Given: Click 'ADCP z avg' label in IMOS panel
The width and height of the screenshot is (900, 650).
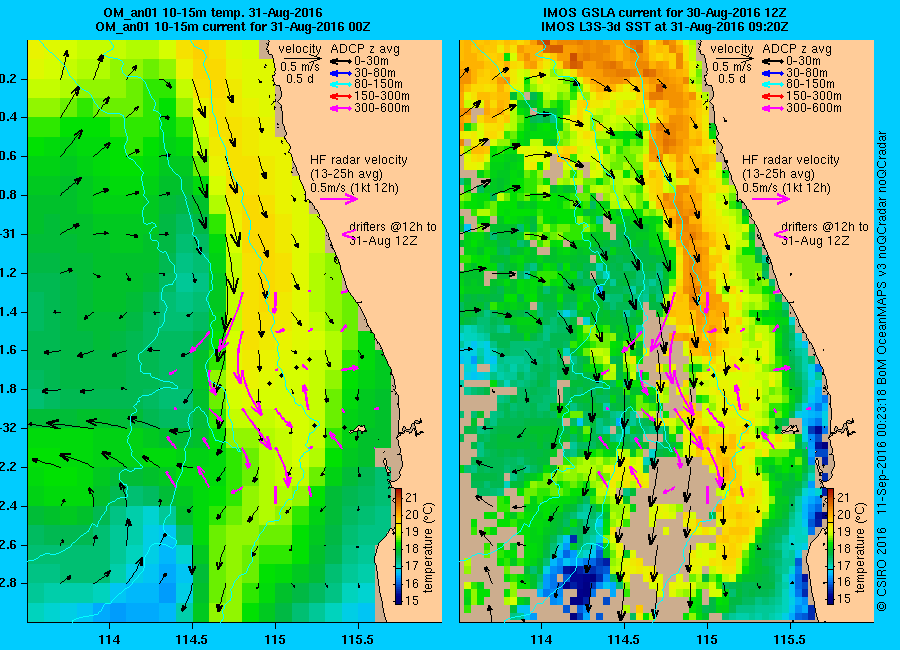Looking at the screenshot, I should point(797,49).
